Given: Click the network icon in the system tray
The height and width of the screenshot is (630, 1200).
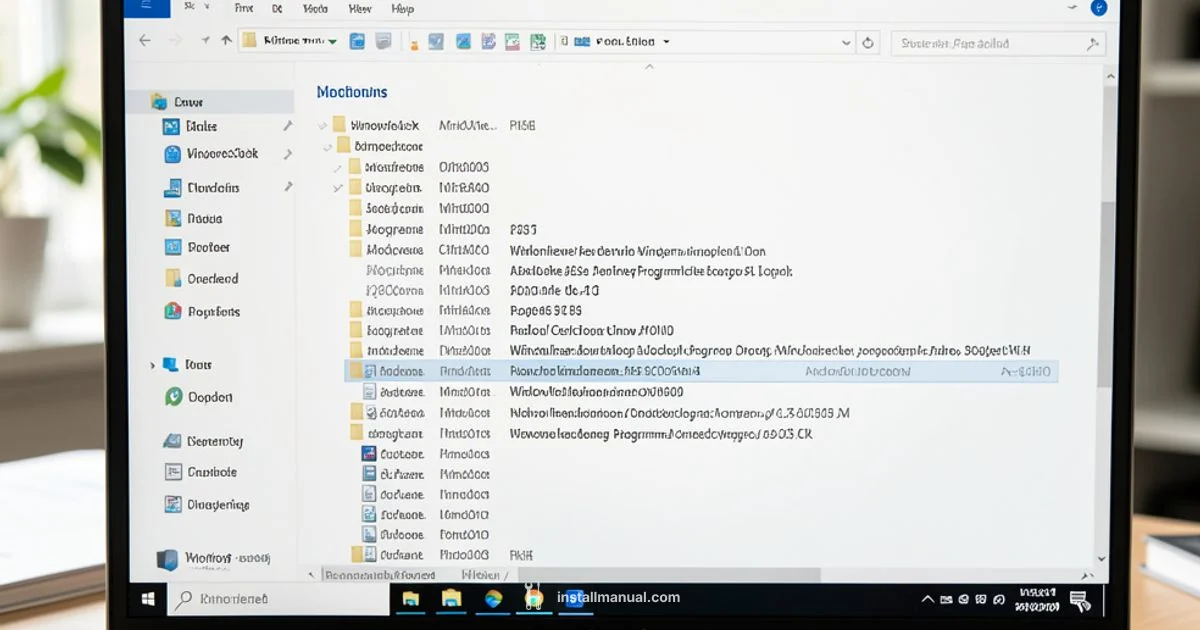Looking at the screenshot, I should (x=963, y=597).
